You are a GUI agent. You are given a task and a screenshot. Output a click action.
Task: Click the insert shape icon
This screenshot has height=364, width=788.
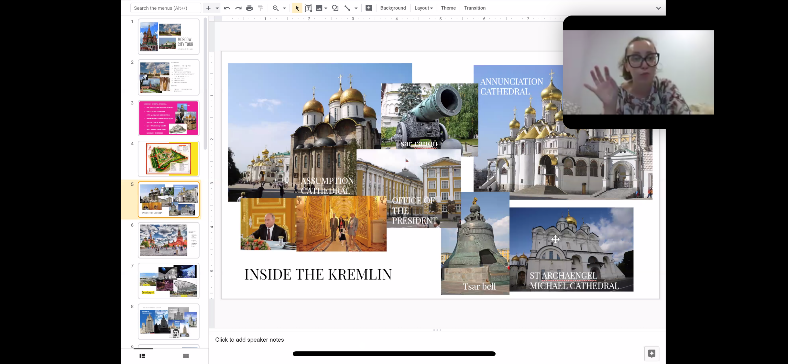pos(335,8)
